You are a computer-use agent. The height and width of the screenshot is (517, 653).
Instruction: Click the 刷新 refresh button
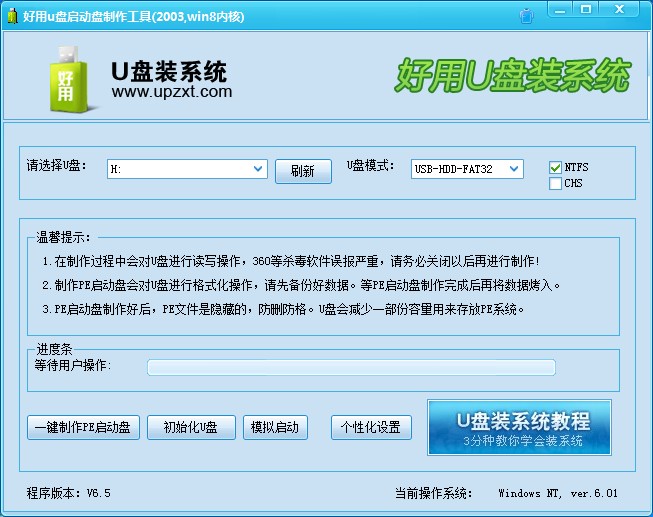tap(303, 171)
